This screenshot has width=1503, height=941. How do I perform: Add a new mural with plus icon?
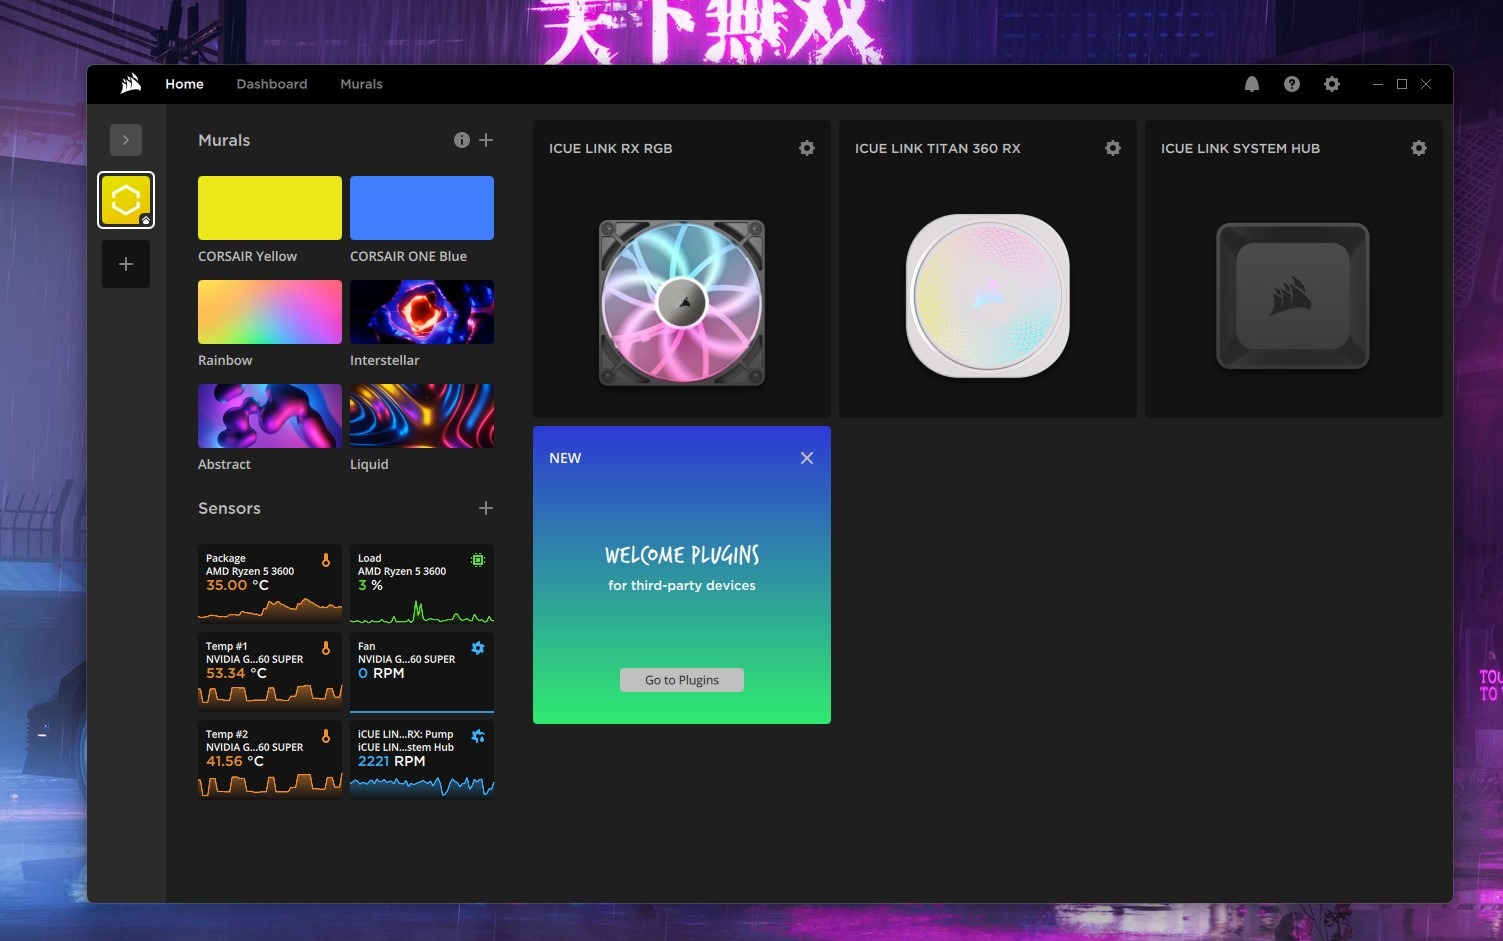(x=486, y=140)
